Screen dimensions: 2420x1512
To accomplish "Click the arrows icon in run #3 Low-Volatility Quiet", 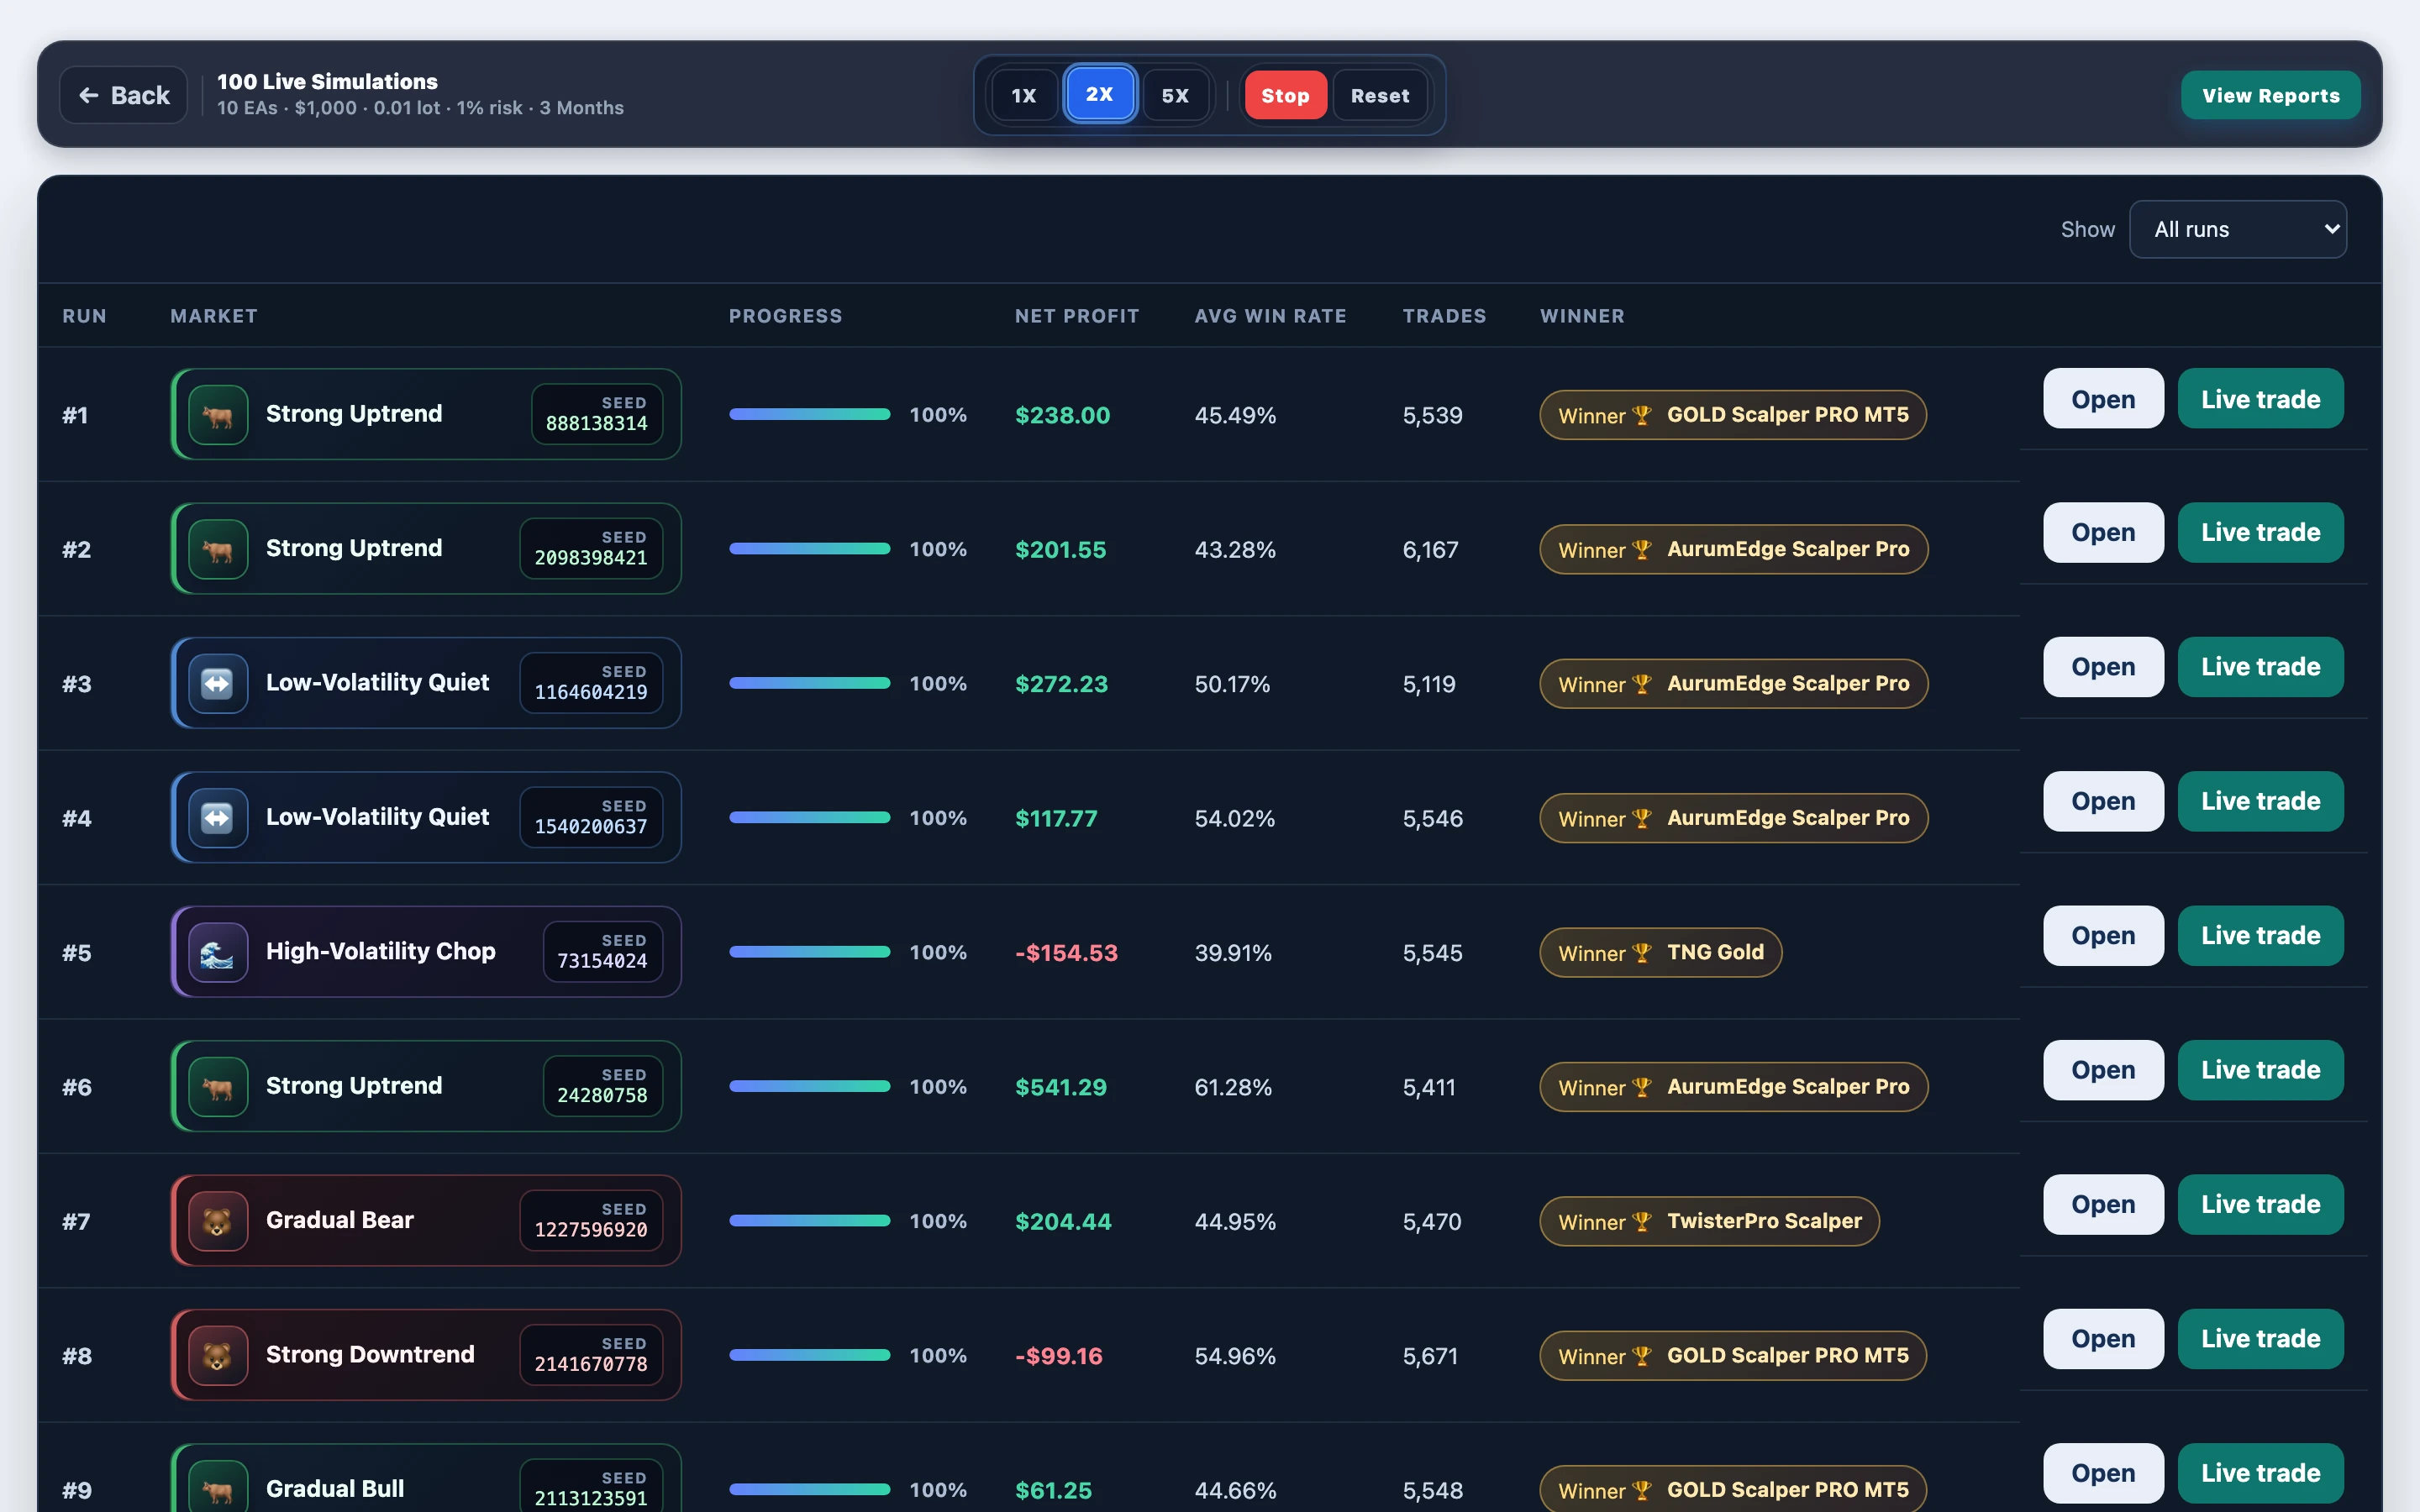I will pyautogui.click(x=218, y=684).
